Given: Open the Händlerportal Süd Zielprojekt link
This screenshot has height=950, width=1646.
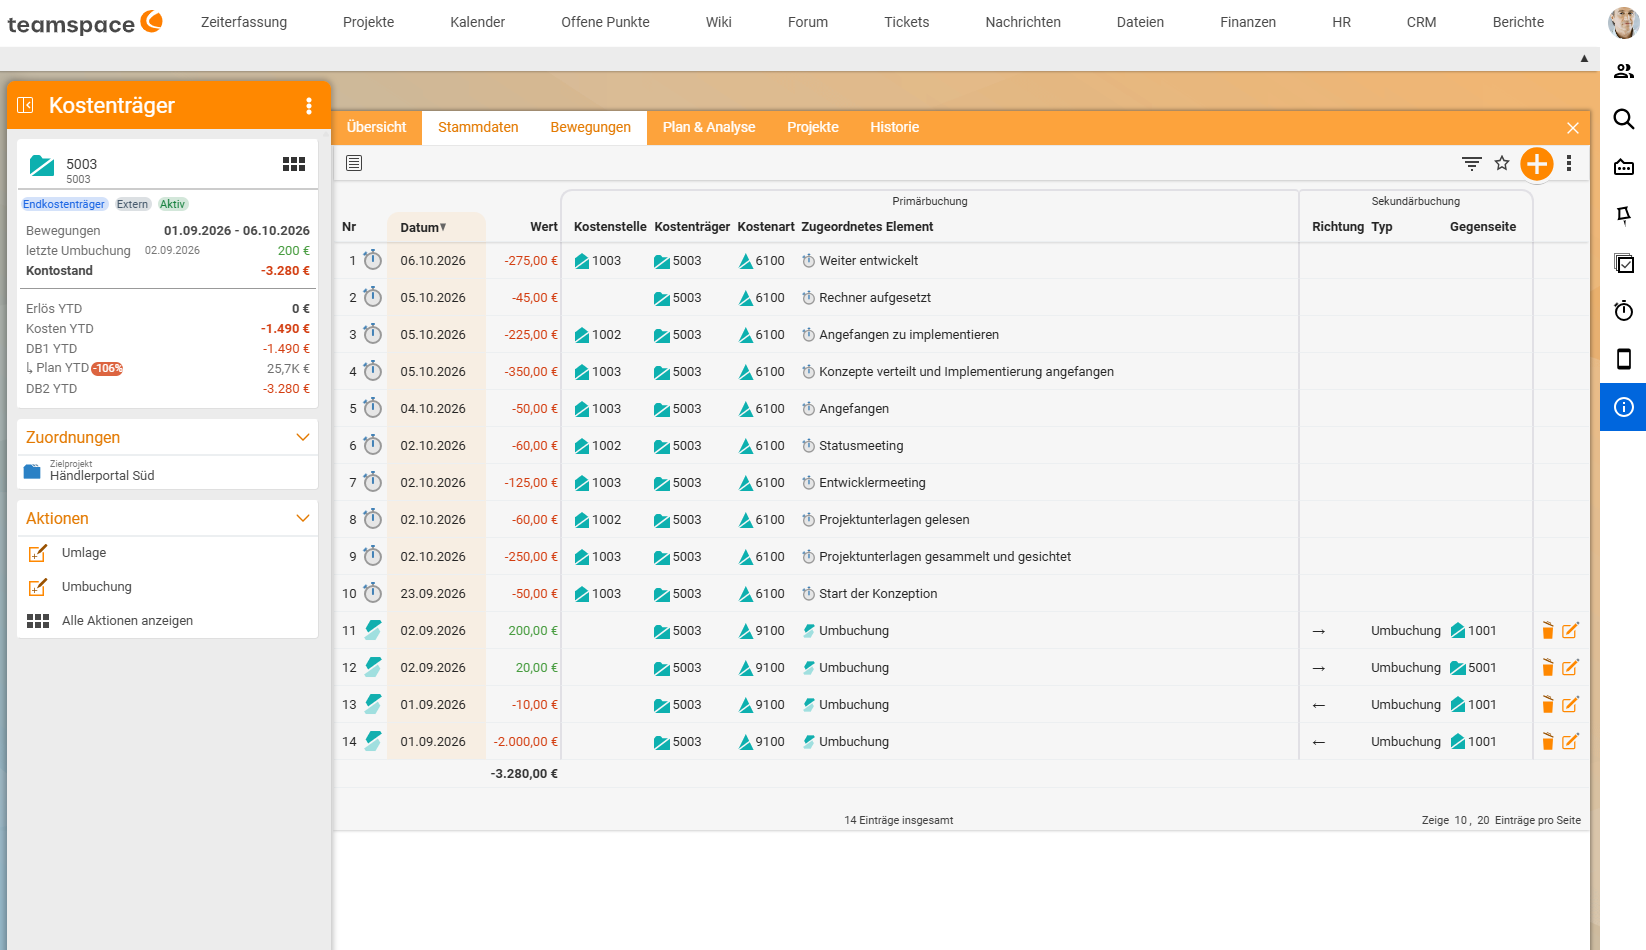Looking at the screenshot, I should click(x=102, y=476).
